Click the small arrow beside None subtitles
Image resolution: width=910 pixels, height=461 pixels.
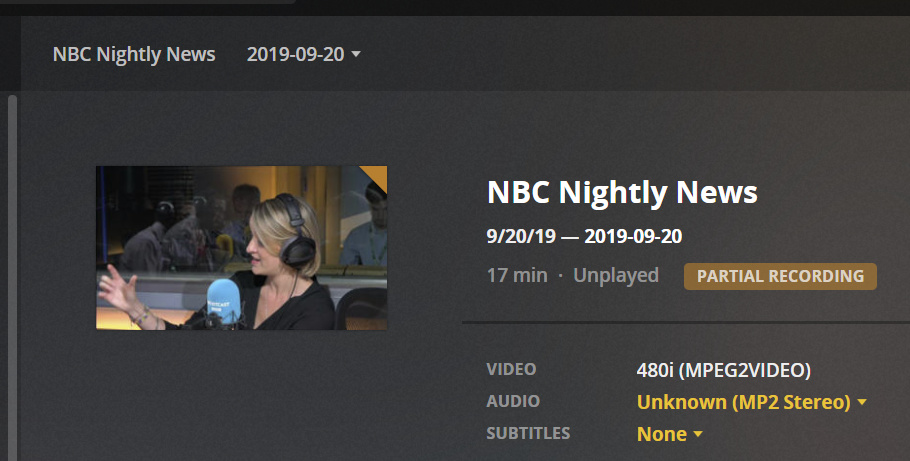point(698,434)
